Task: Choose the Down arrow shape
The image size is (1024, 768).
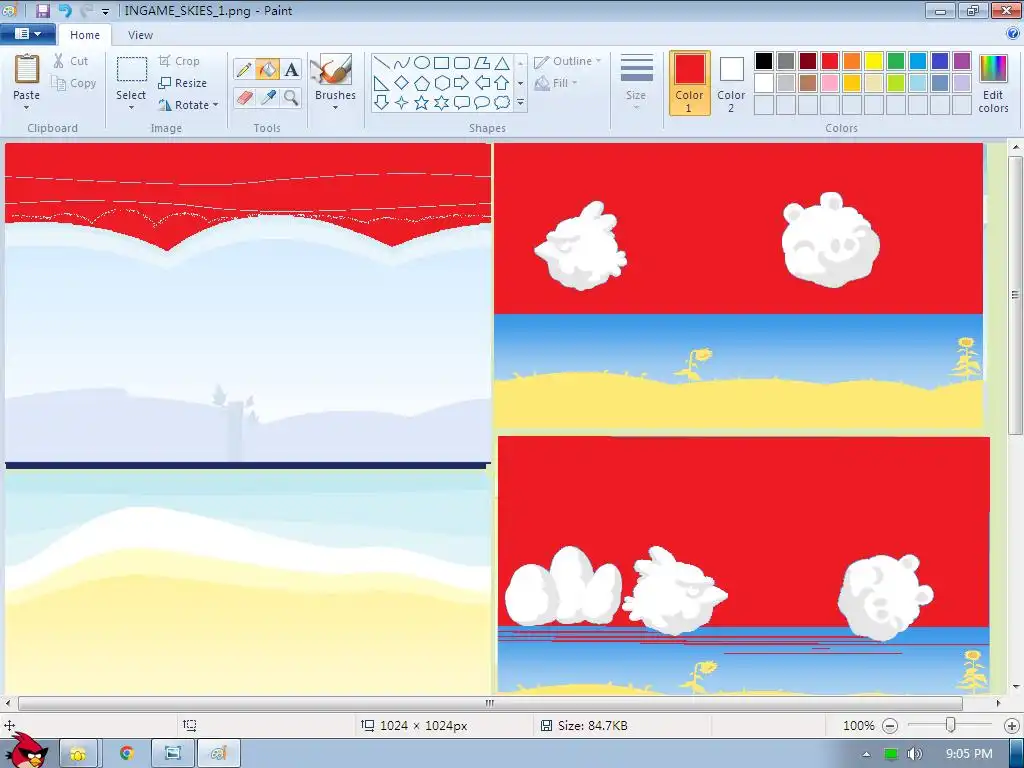Action: tap(381, 103)
